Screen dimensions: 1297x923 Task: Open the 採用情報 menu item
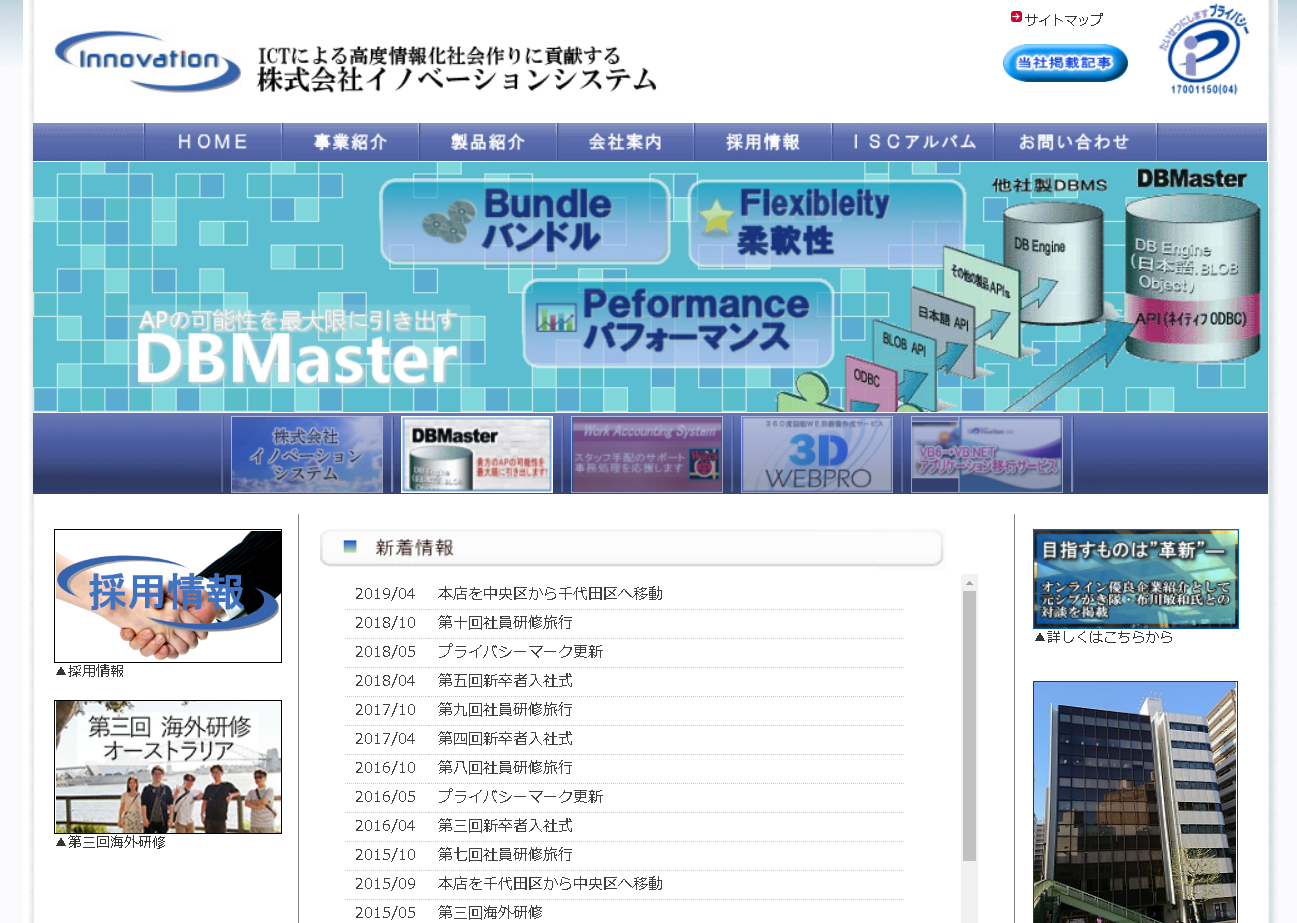point(763,142)
